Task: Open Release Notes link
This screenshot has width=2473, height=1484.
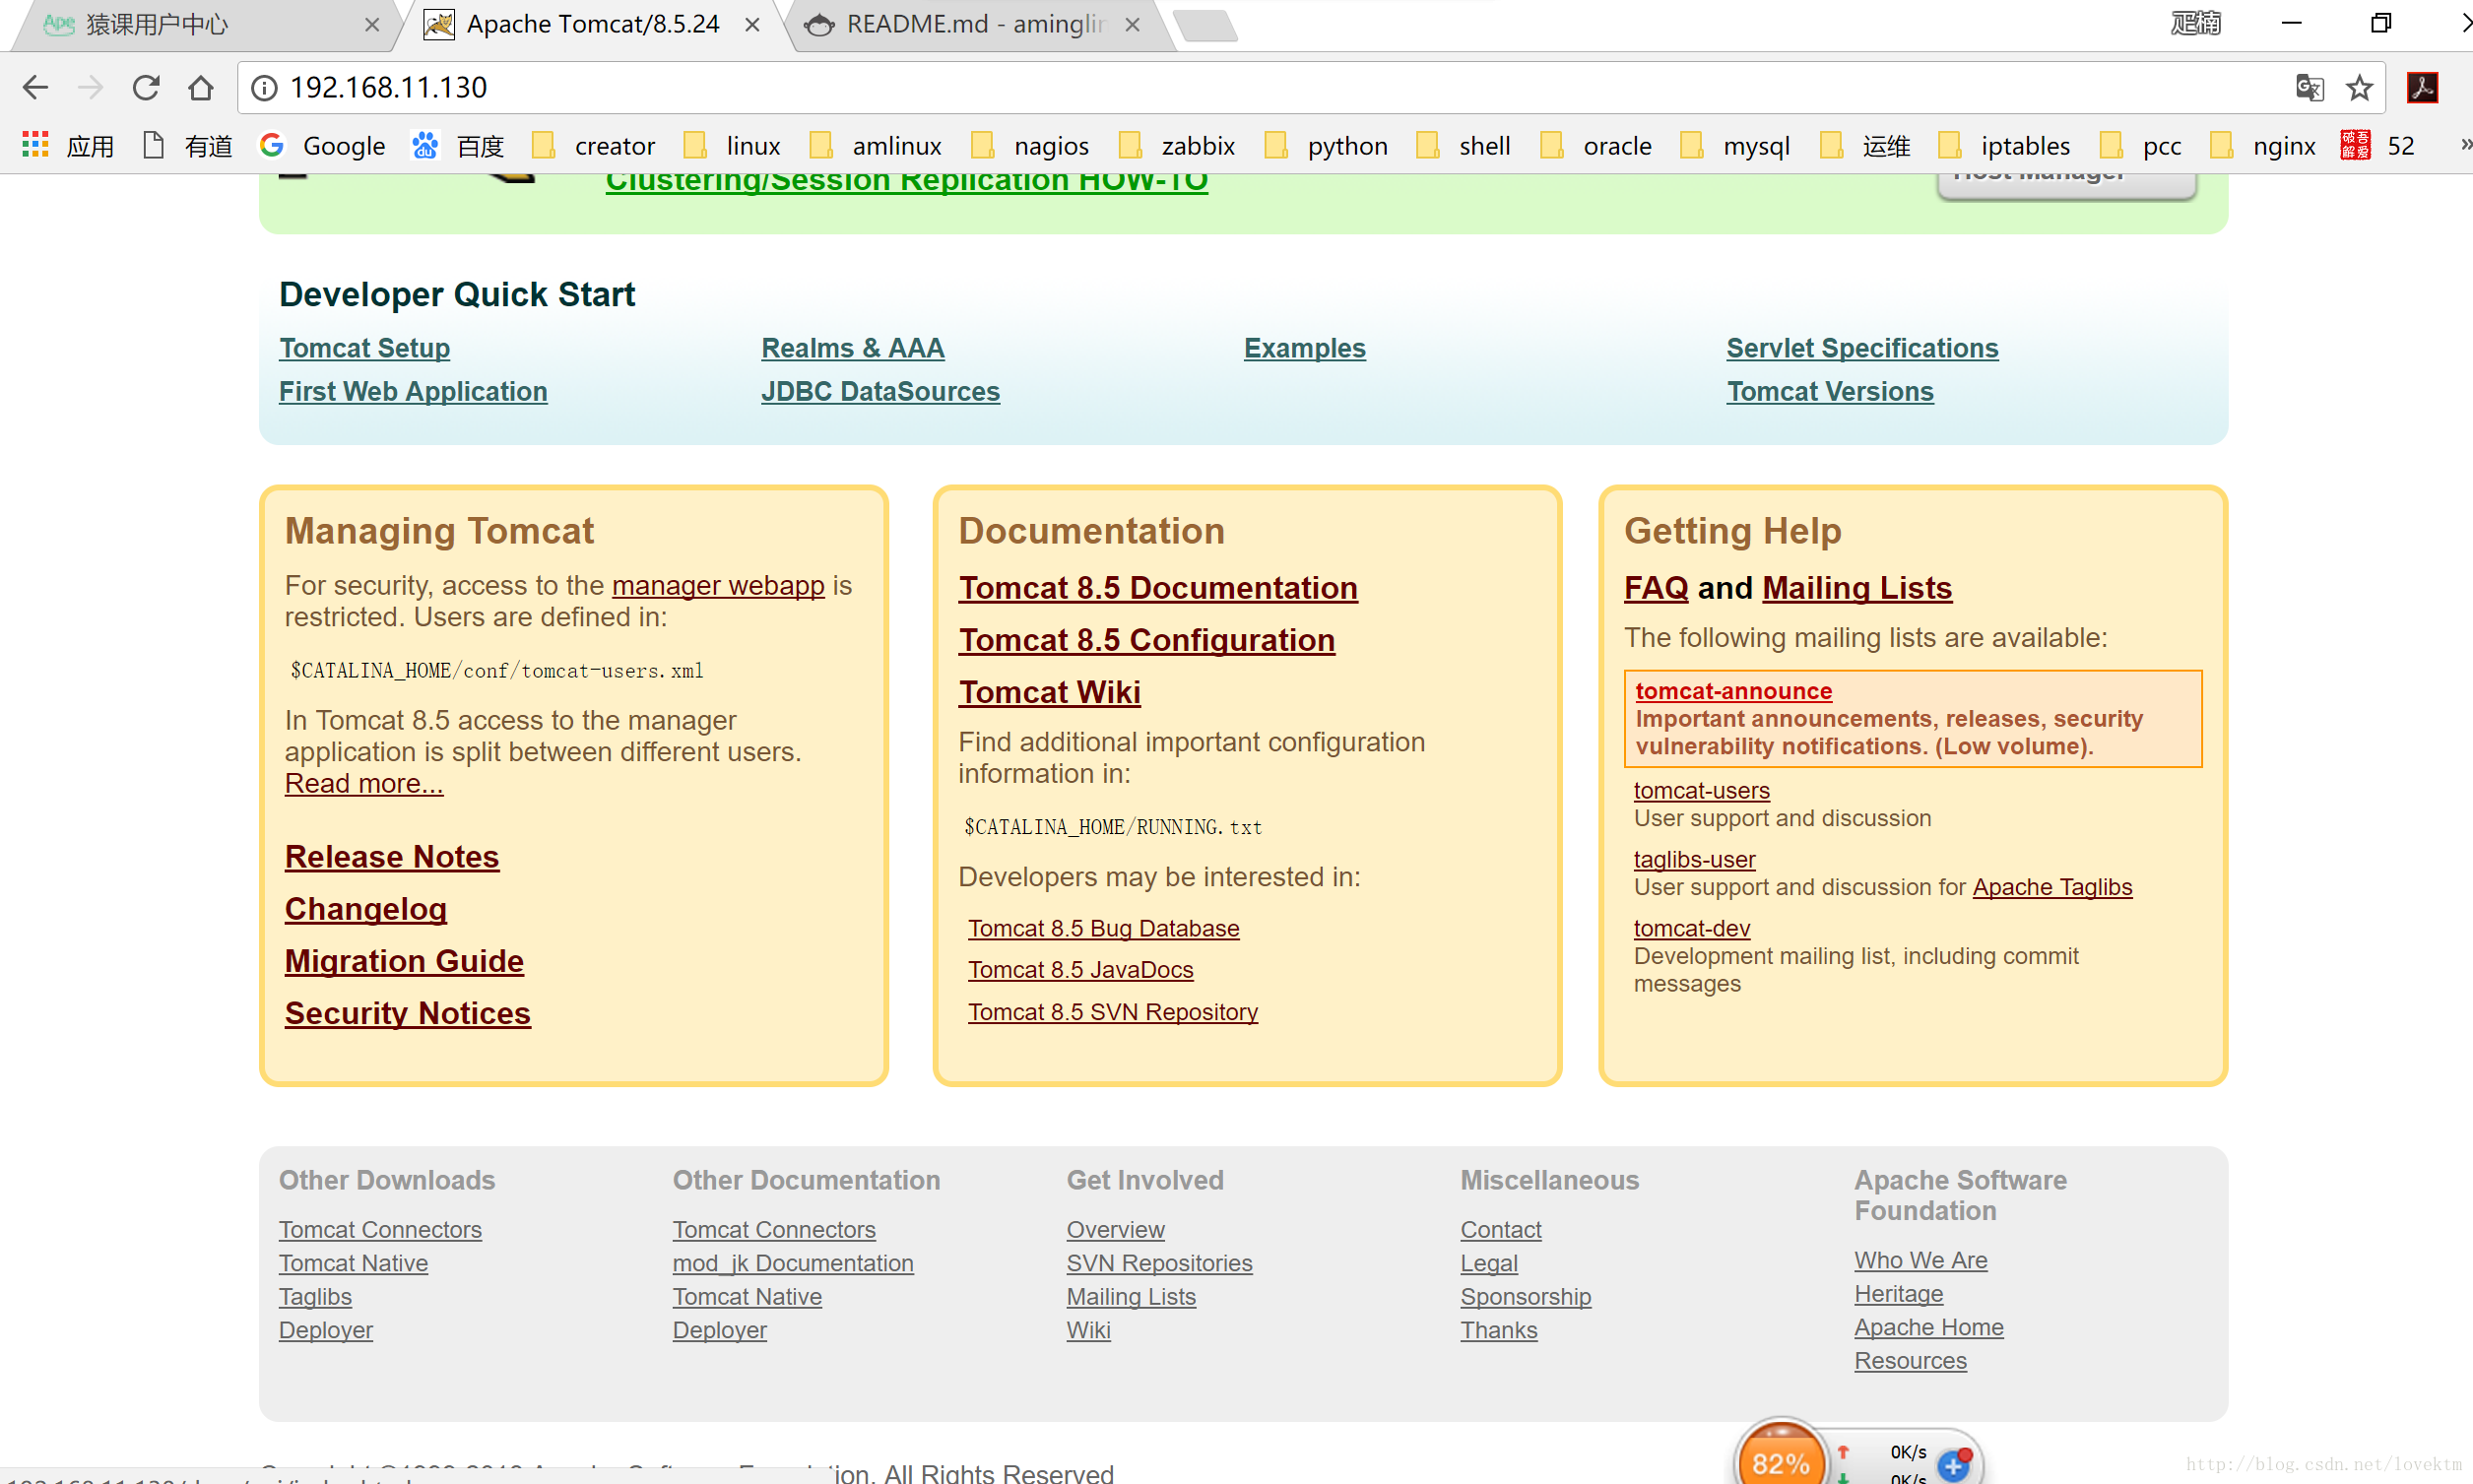Action: pos(392,857)
